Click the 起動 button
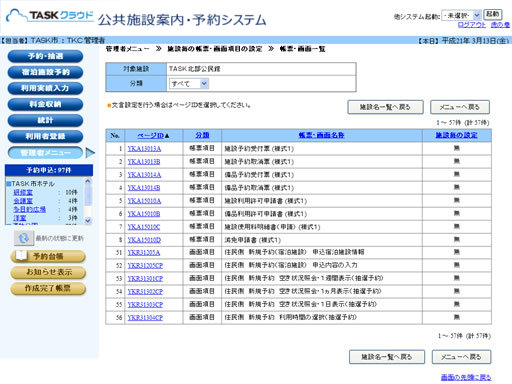Viewport: 512px width, 384px height. 492,14
